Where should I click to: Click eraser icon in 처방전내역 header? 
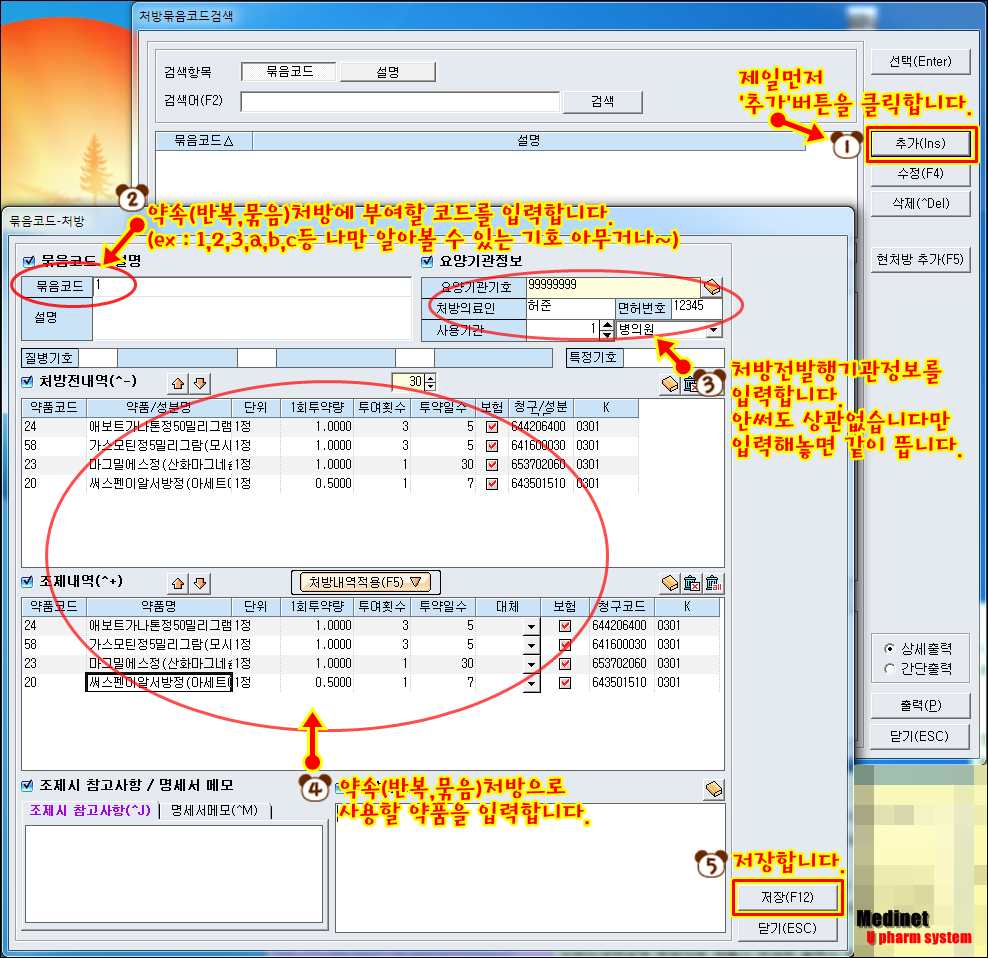670,384
